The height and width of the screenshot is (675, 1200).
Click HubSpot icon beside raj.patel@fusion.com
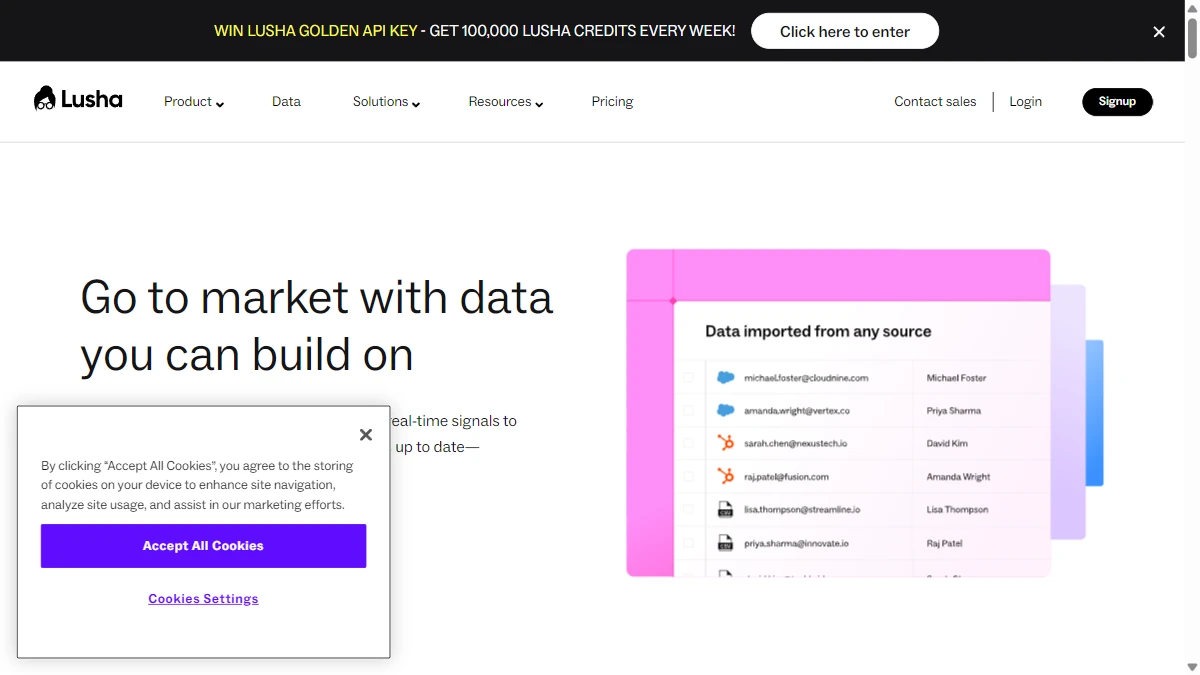(726, 476)
